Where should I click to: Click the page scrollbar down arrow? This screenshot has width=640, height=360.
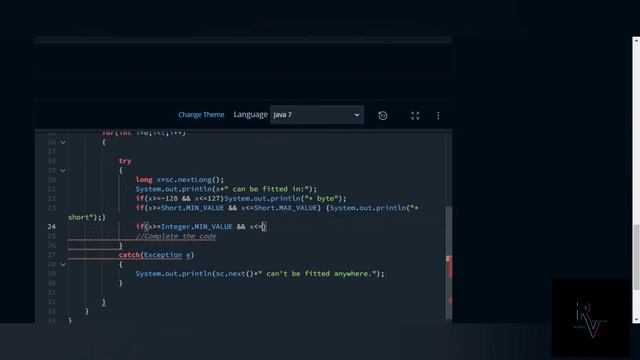pyautogui.click(x=636, y=320)
